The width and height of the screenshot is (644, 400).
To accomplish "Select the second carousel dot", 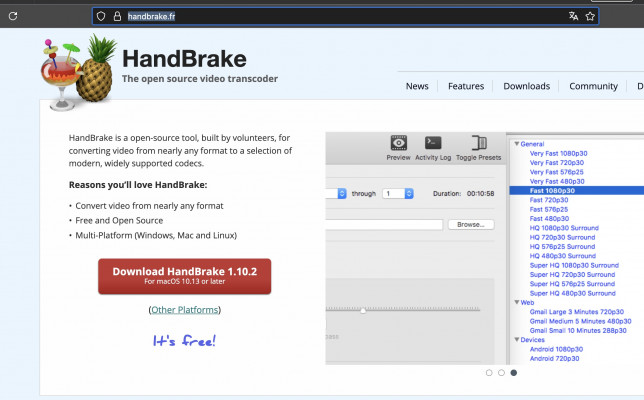I will (501, 372).
